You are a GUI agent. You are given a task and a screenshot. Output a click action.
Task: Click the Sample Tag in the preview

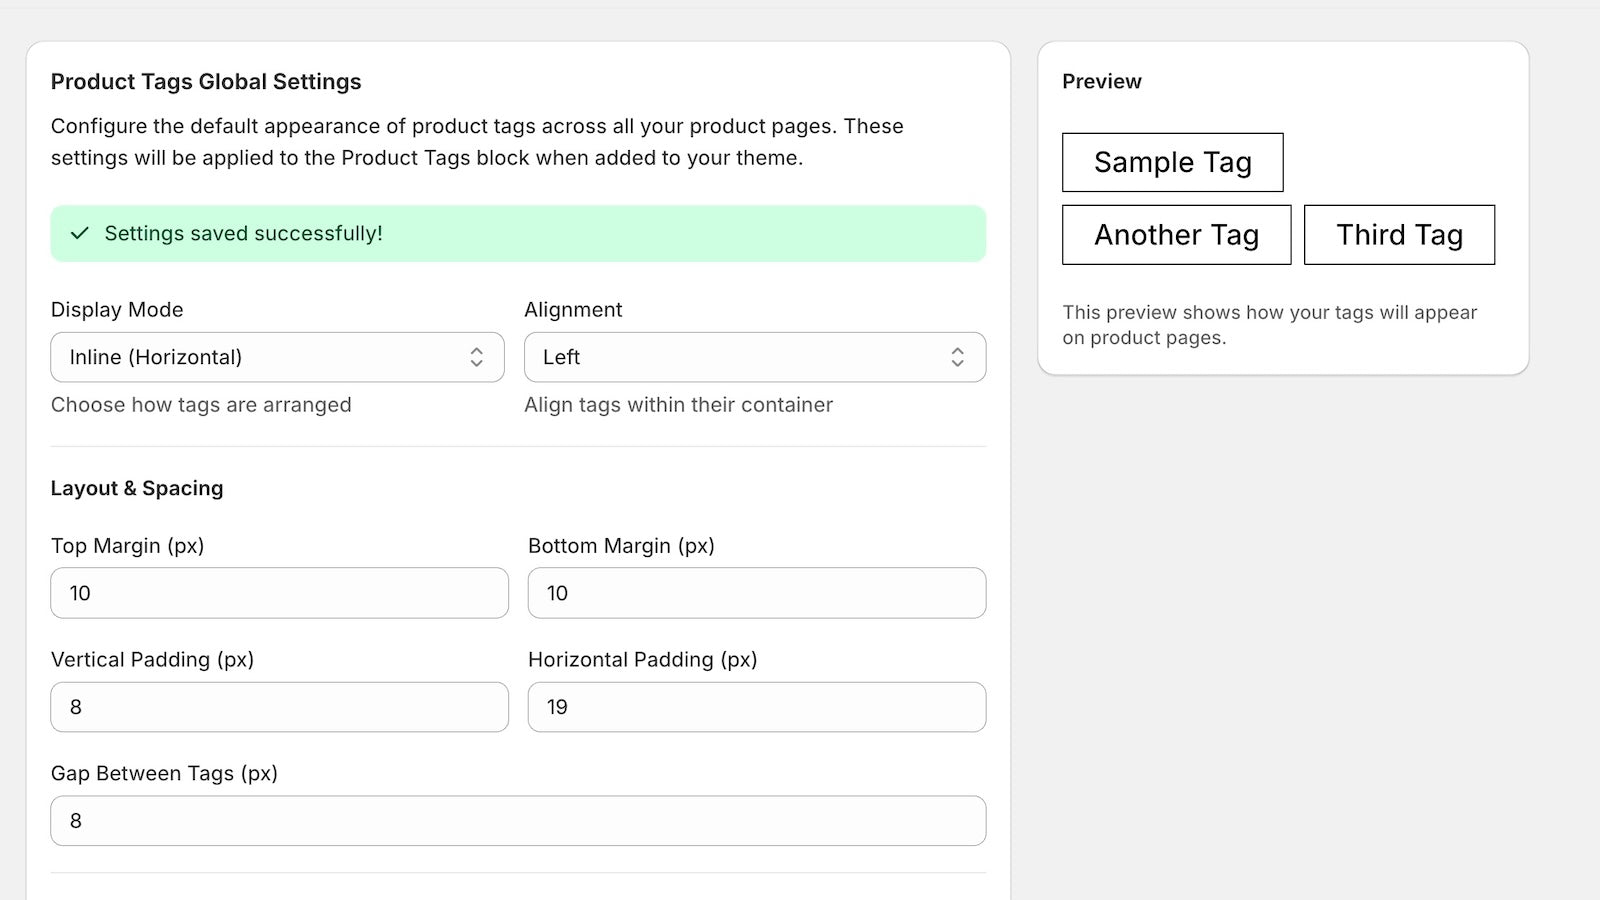click(1172, 162)
